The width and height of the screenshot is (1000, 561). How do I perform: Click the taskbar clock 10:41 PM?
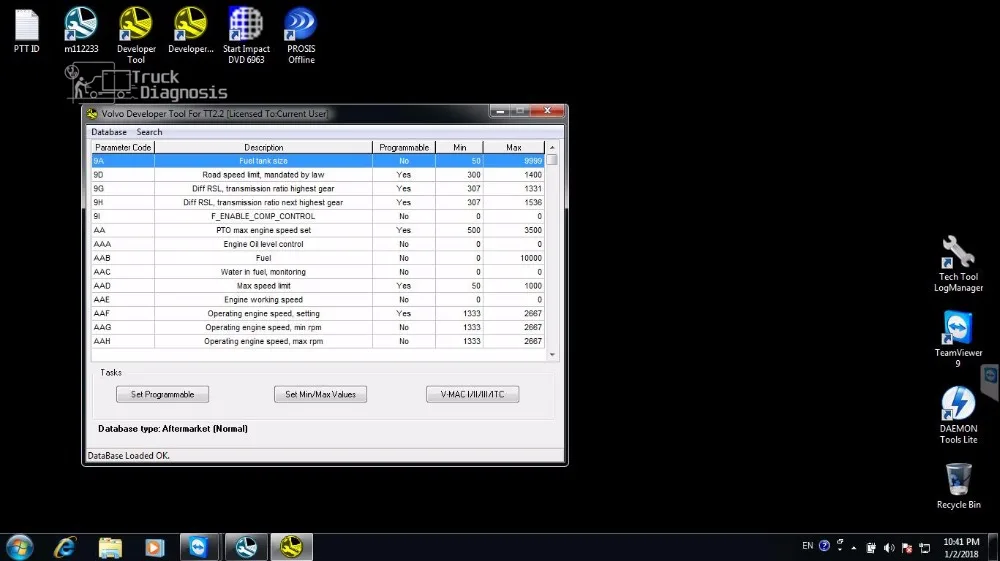[961, 548]
